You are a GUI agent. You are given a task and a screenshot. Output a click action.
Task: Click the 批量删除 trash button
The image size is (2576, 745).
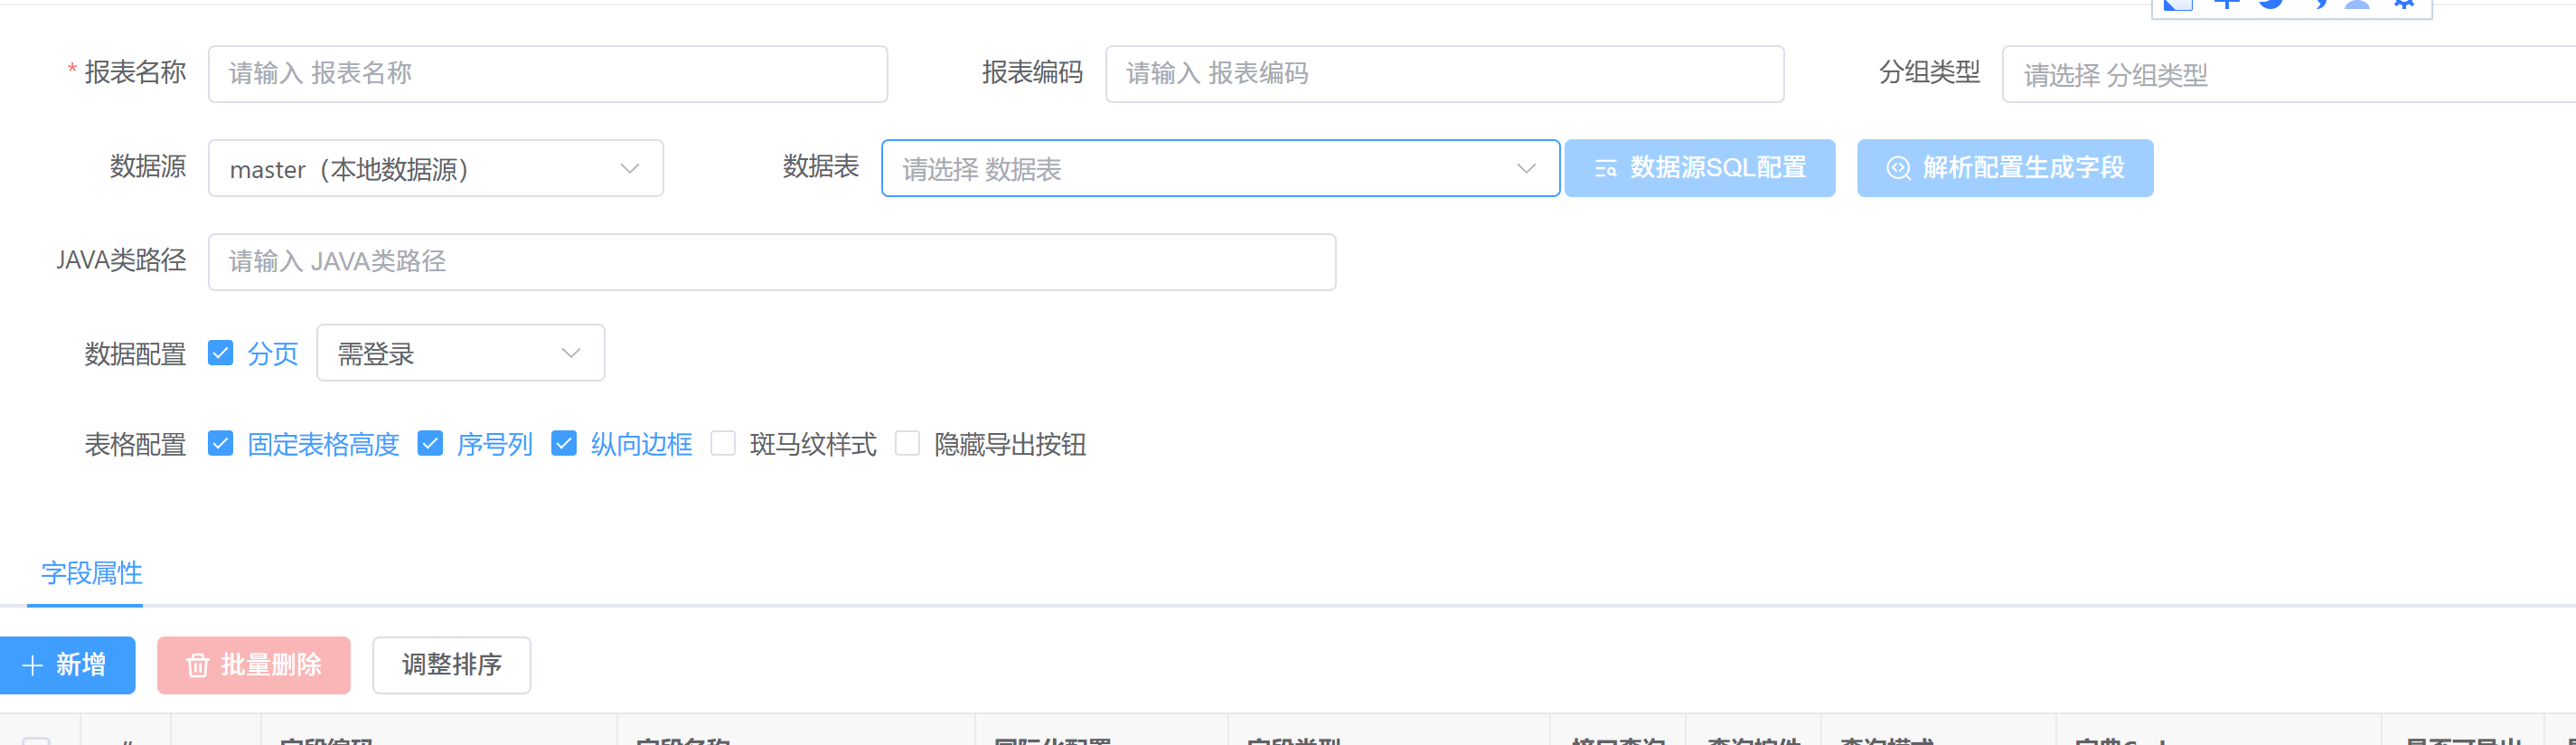tap(254, 665)
